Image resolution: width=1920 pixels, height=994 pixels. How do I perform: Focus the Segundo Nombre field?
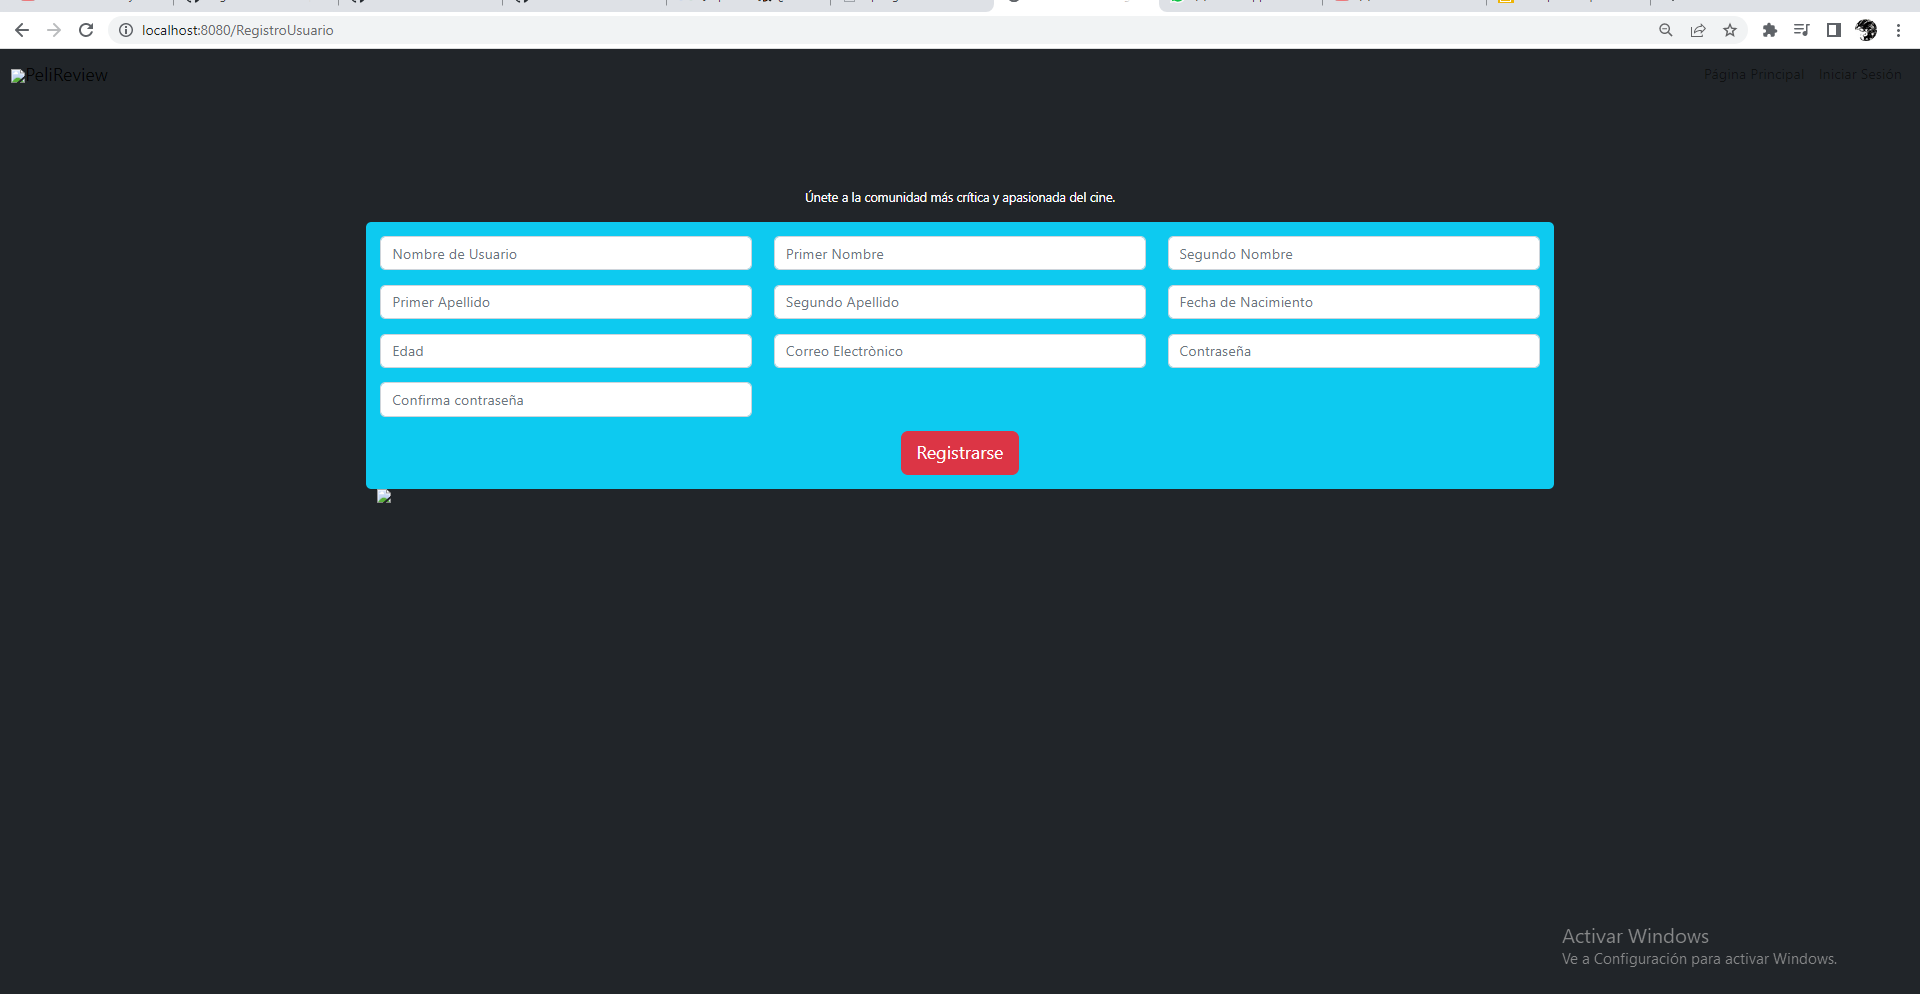pyautogui.click(x=1354, y=253)
